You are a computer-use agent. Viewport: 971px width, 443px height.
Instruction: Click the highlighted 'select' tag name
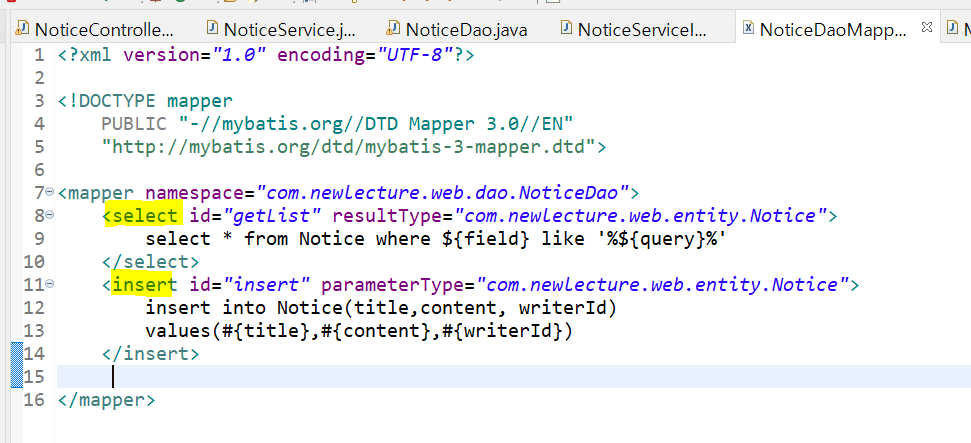tap(146, 216)
